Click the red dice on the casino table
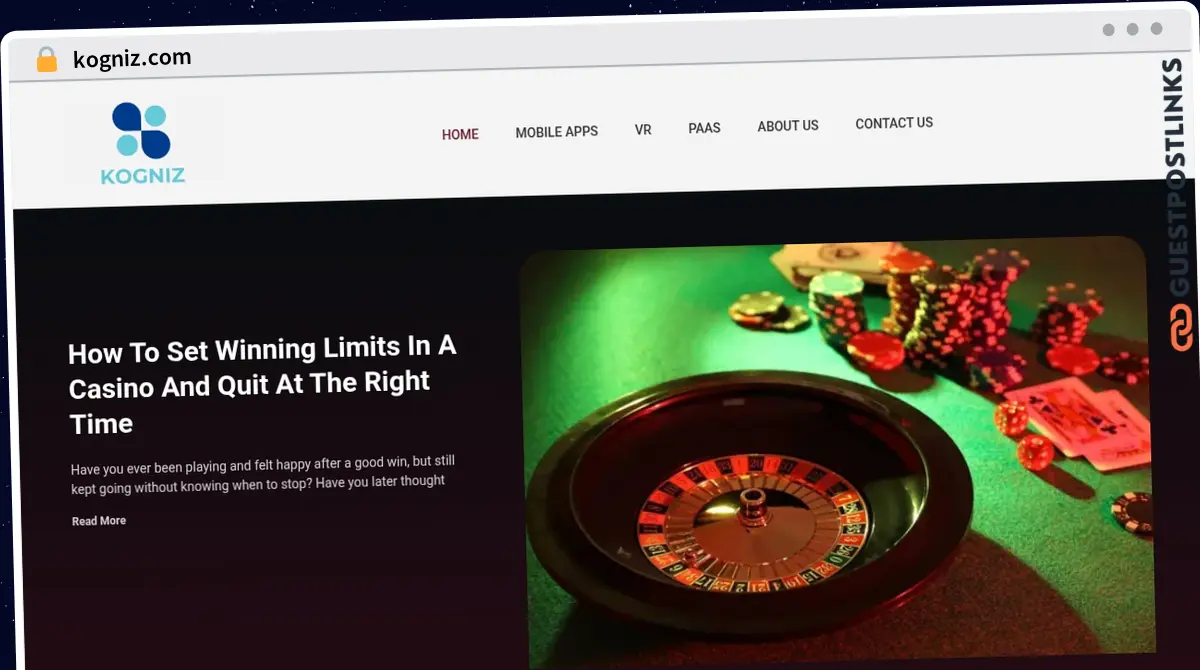The image size is (1200, 670). (1023, 434)
